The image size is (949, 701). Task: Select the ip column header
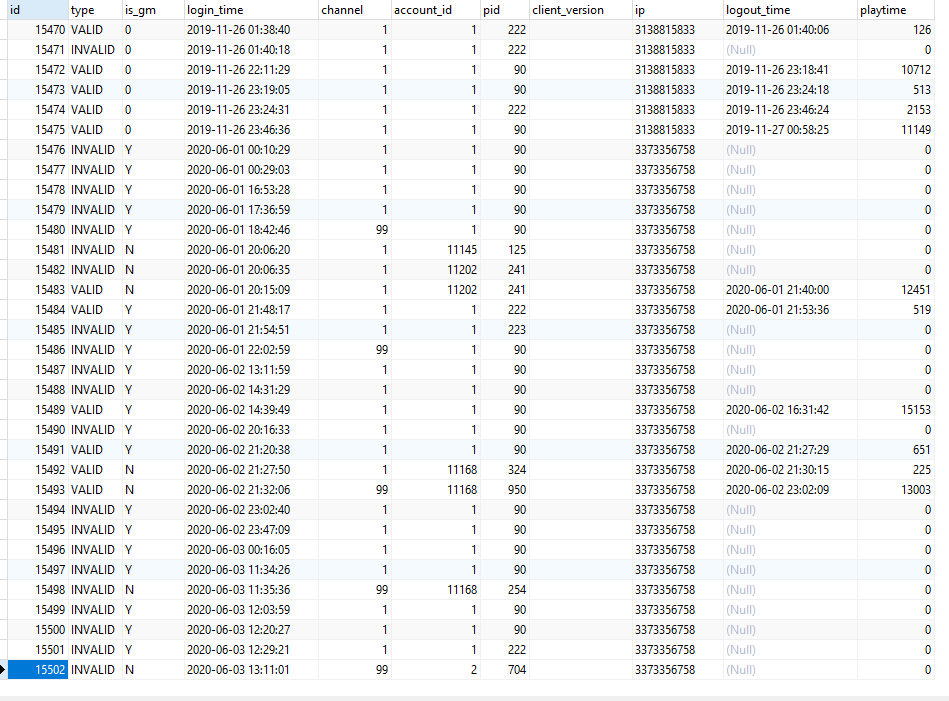coord(678,10)
